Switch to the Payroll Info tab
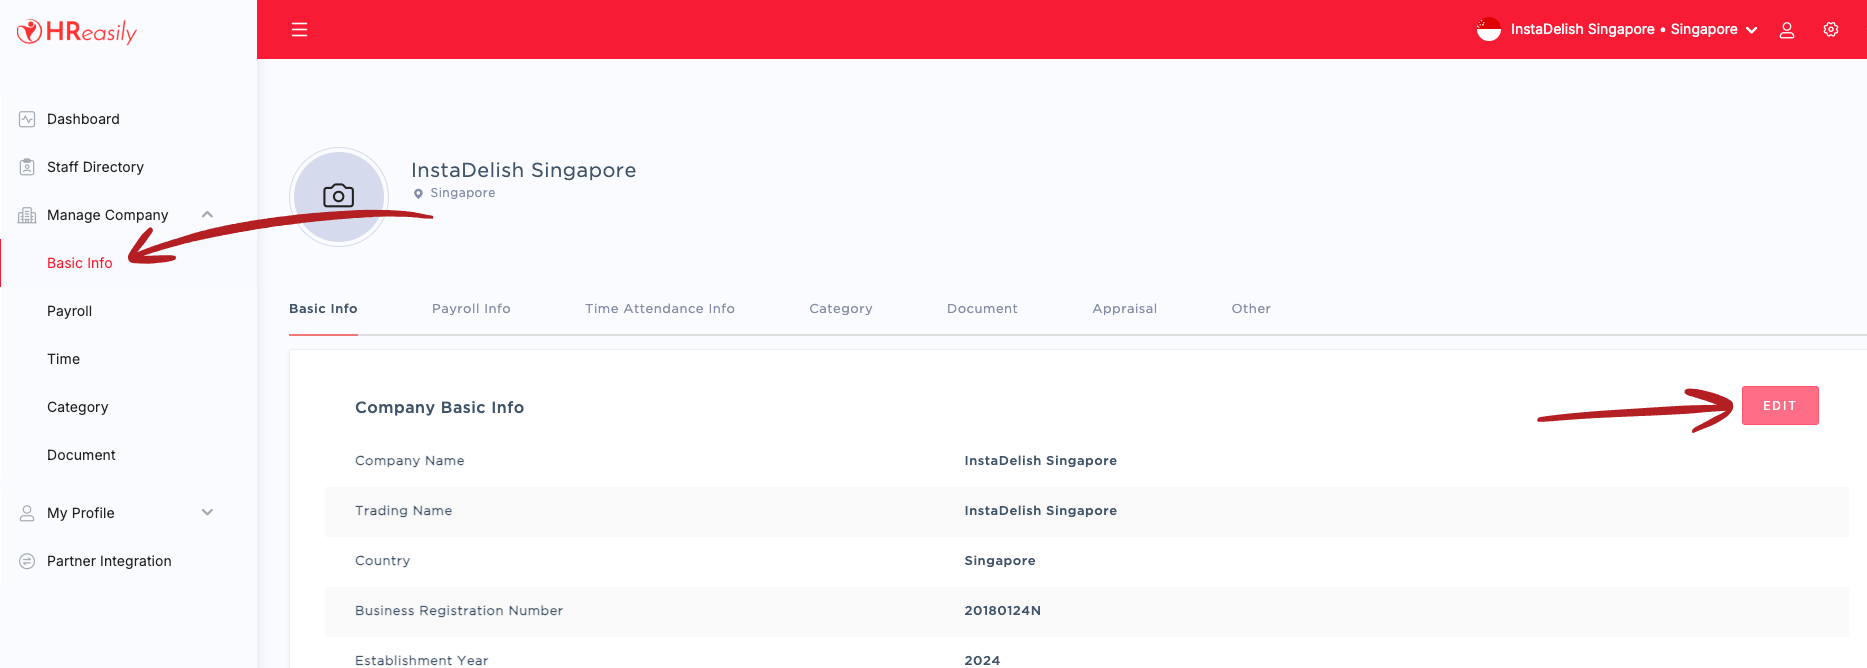The width and height of the screenshot is (1867, 668). coord(471,309)
